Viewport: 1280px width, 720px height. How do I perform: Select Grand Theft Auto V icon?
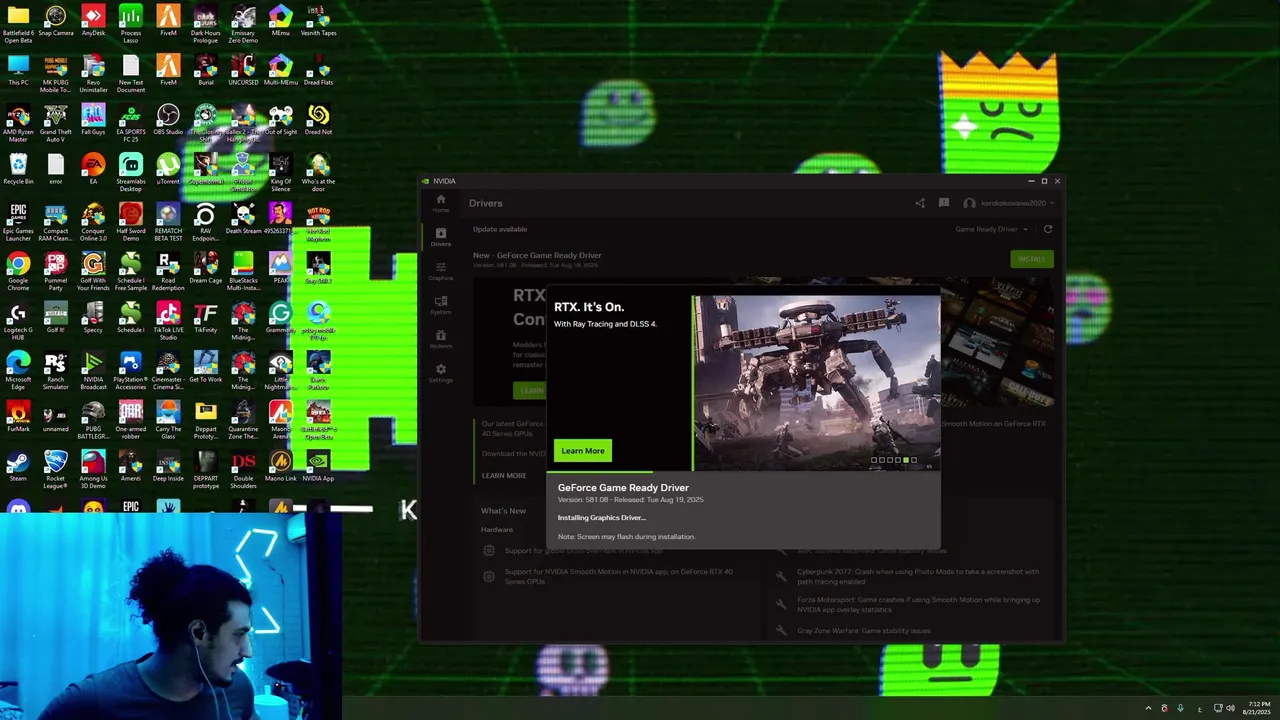pyautogui.click(x=56, y=124)
